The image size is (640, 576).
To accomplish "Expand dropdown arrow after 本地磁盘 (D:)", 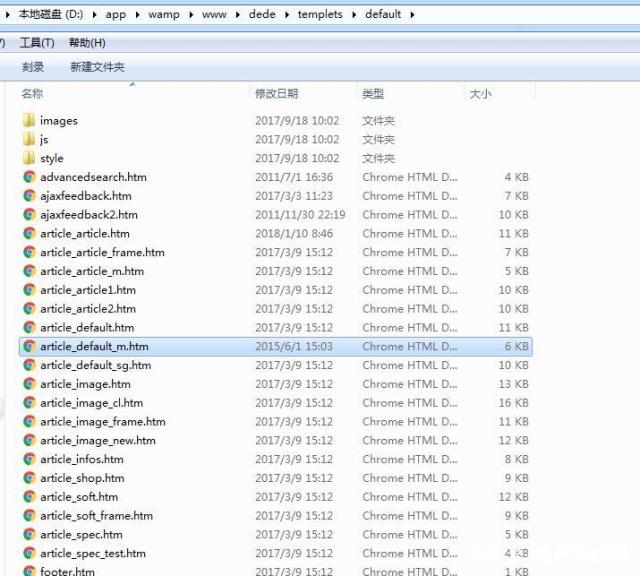I will tap(94, 15).
